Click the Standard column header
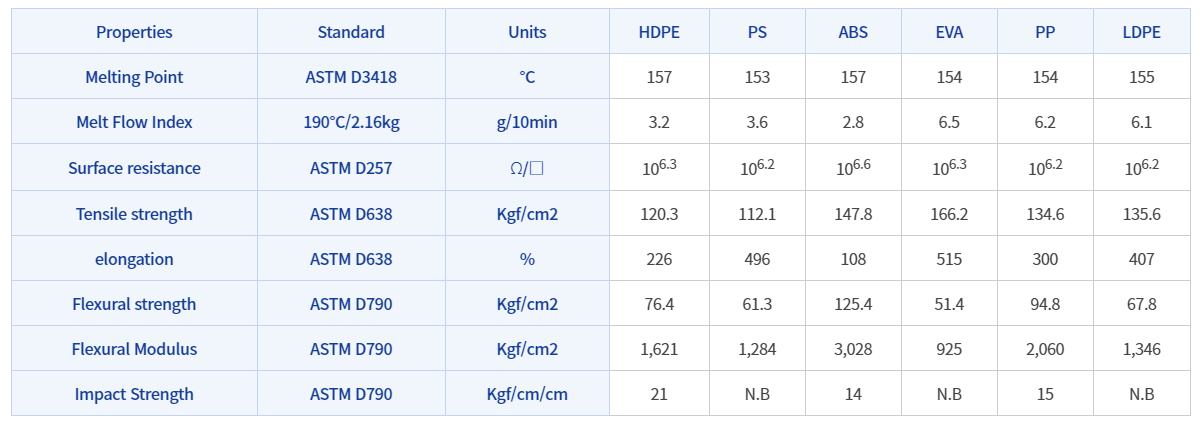The image size is (1201, 428). point(351,32)
